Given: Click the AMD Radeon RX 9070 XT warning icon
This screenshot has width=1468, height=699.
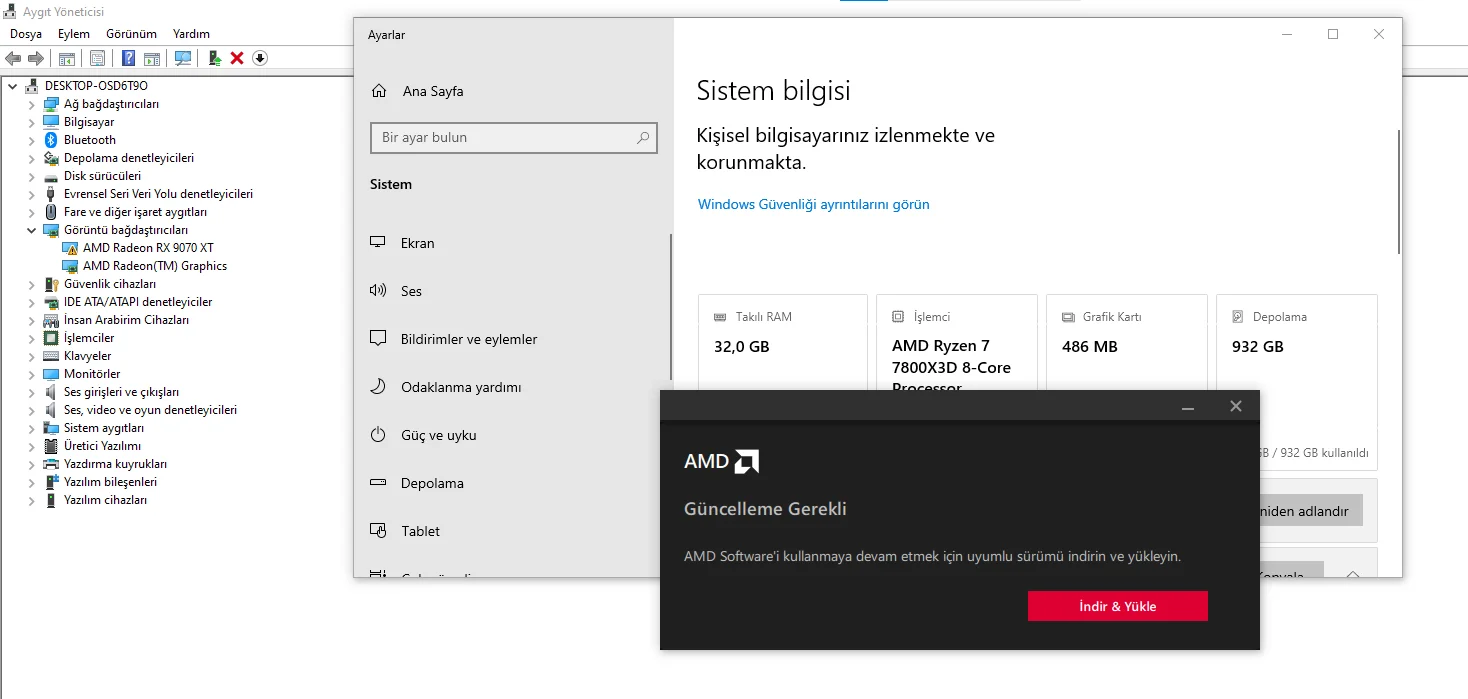Looking at the screenshot, I should 70,248.
